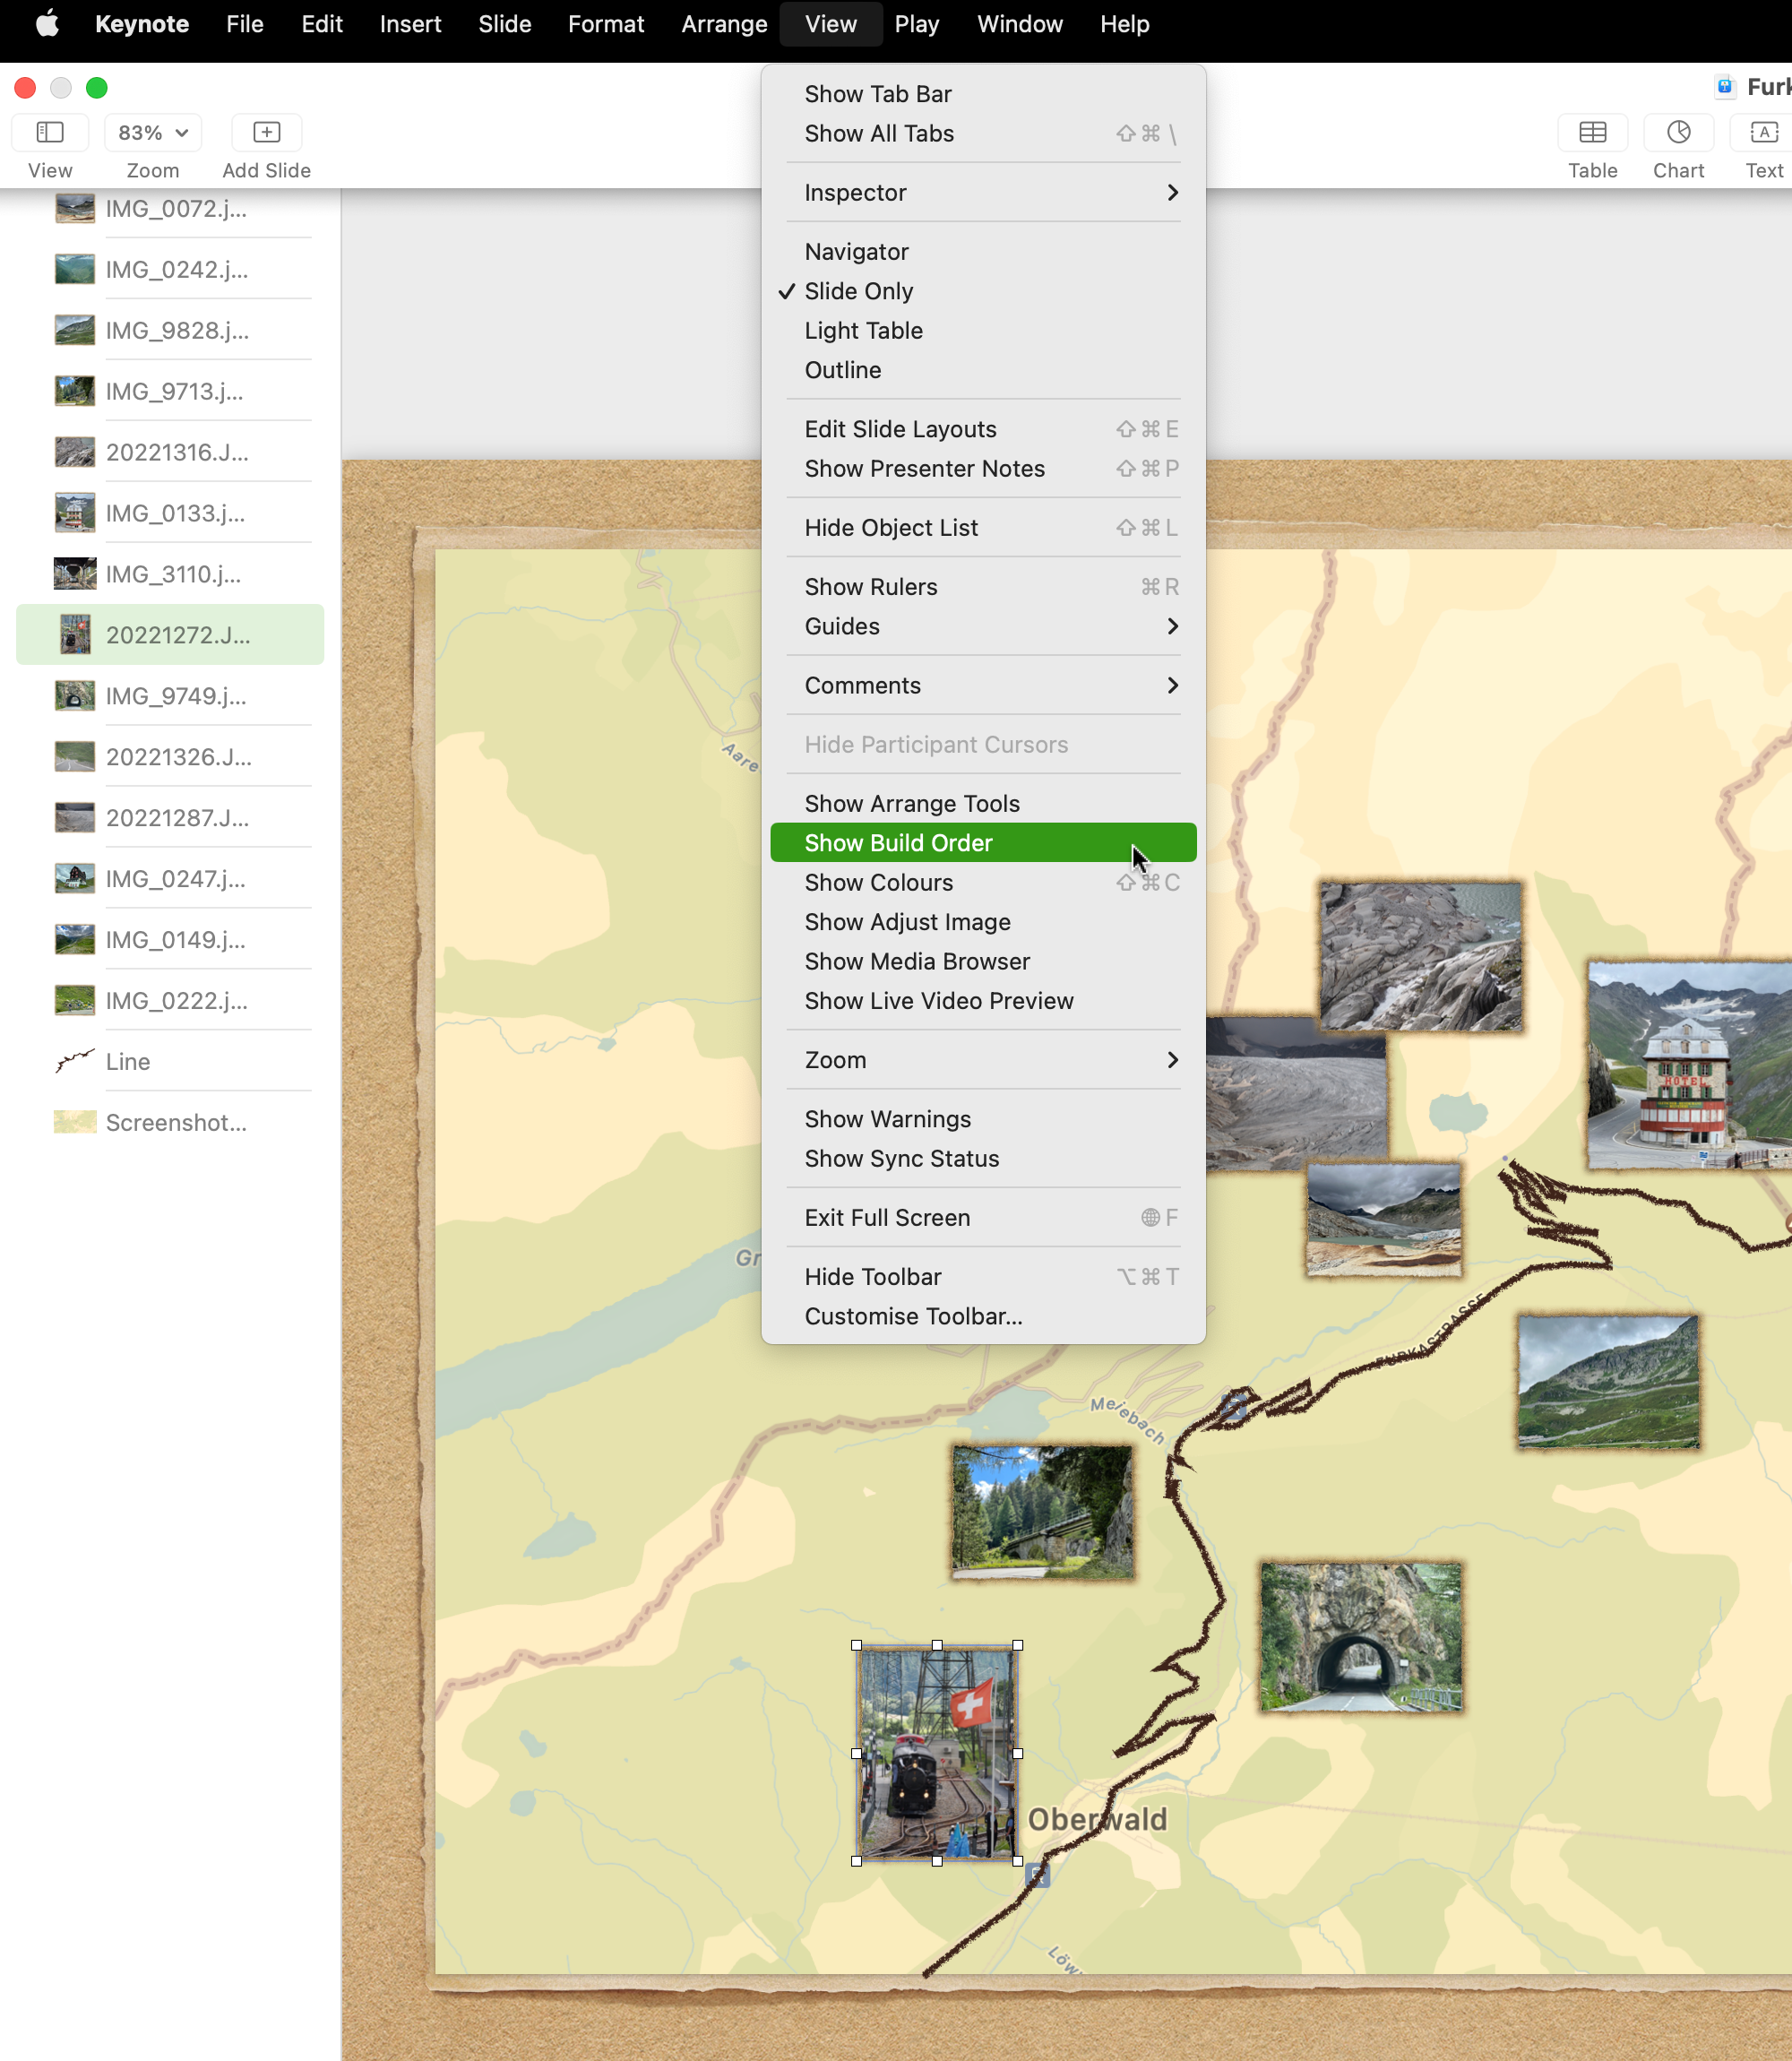Expand the Guides submenu
This screenshot has height=2061, width=1792.
[x=983, y=626]
